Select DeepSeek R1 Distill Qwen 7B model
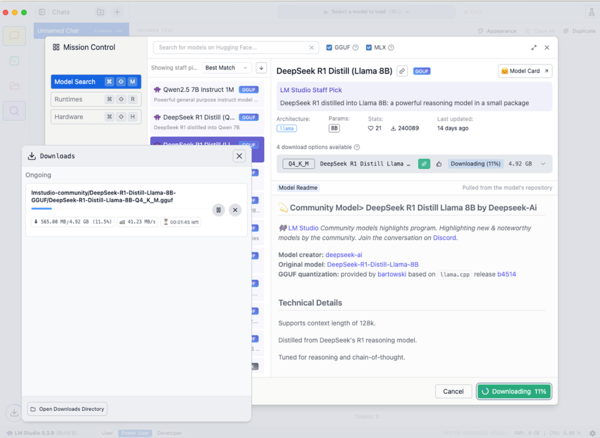This screenshot has height=438, width=600. coord(207,122)
